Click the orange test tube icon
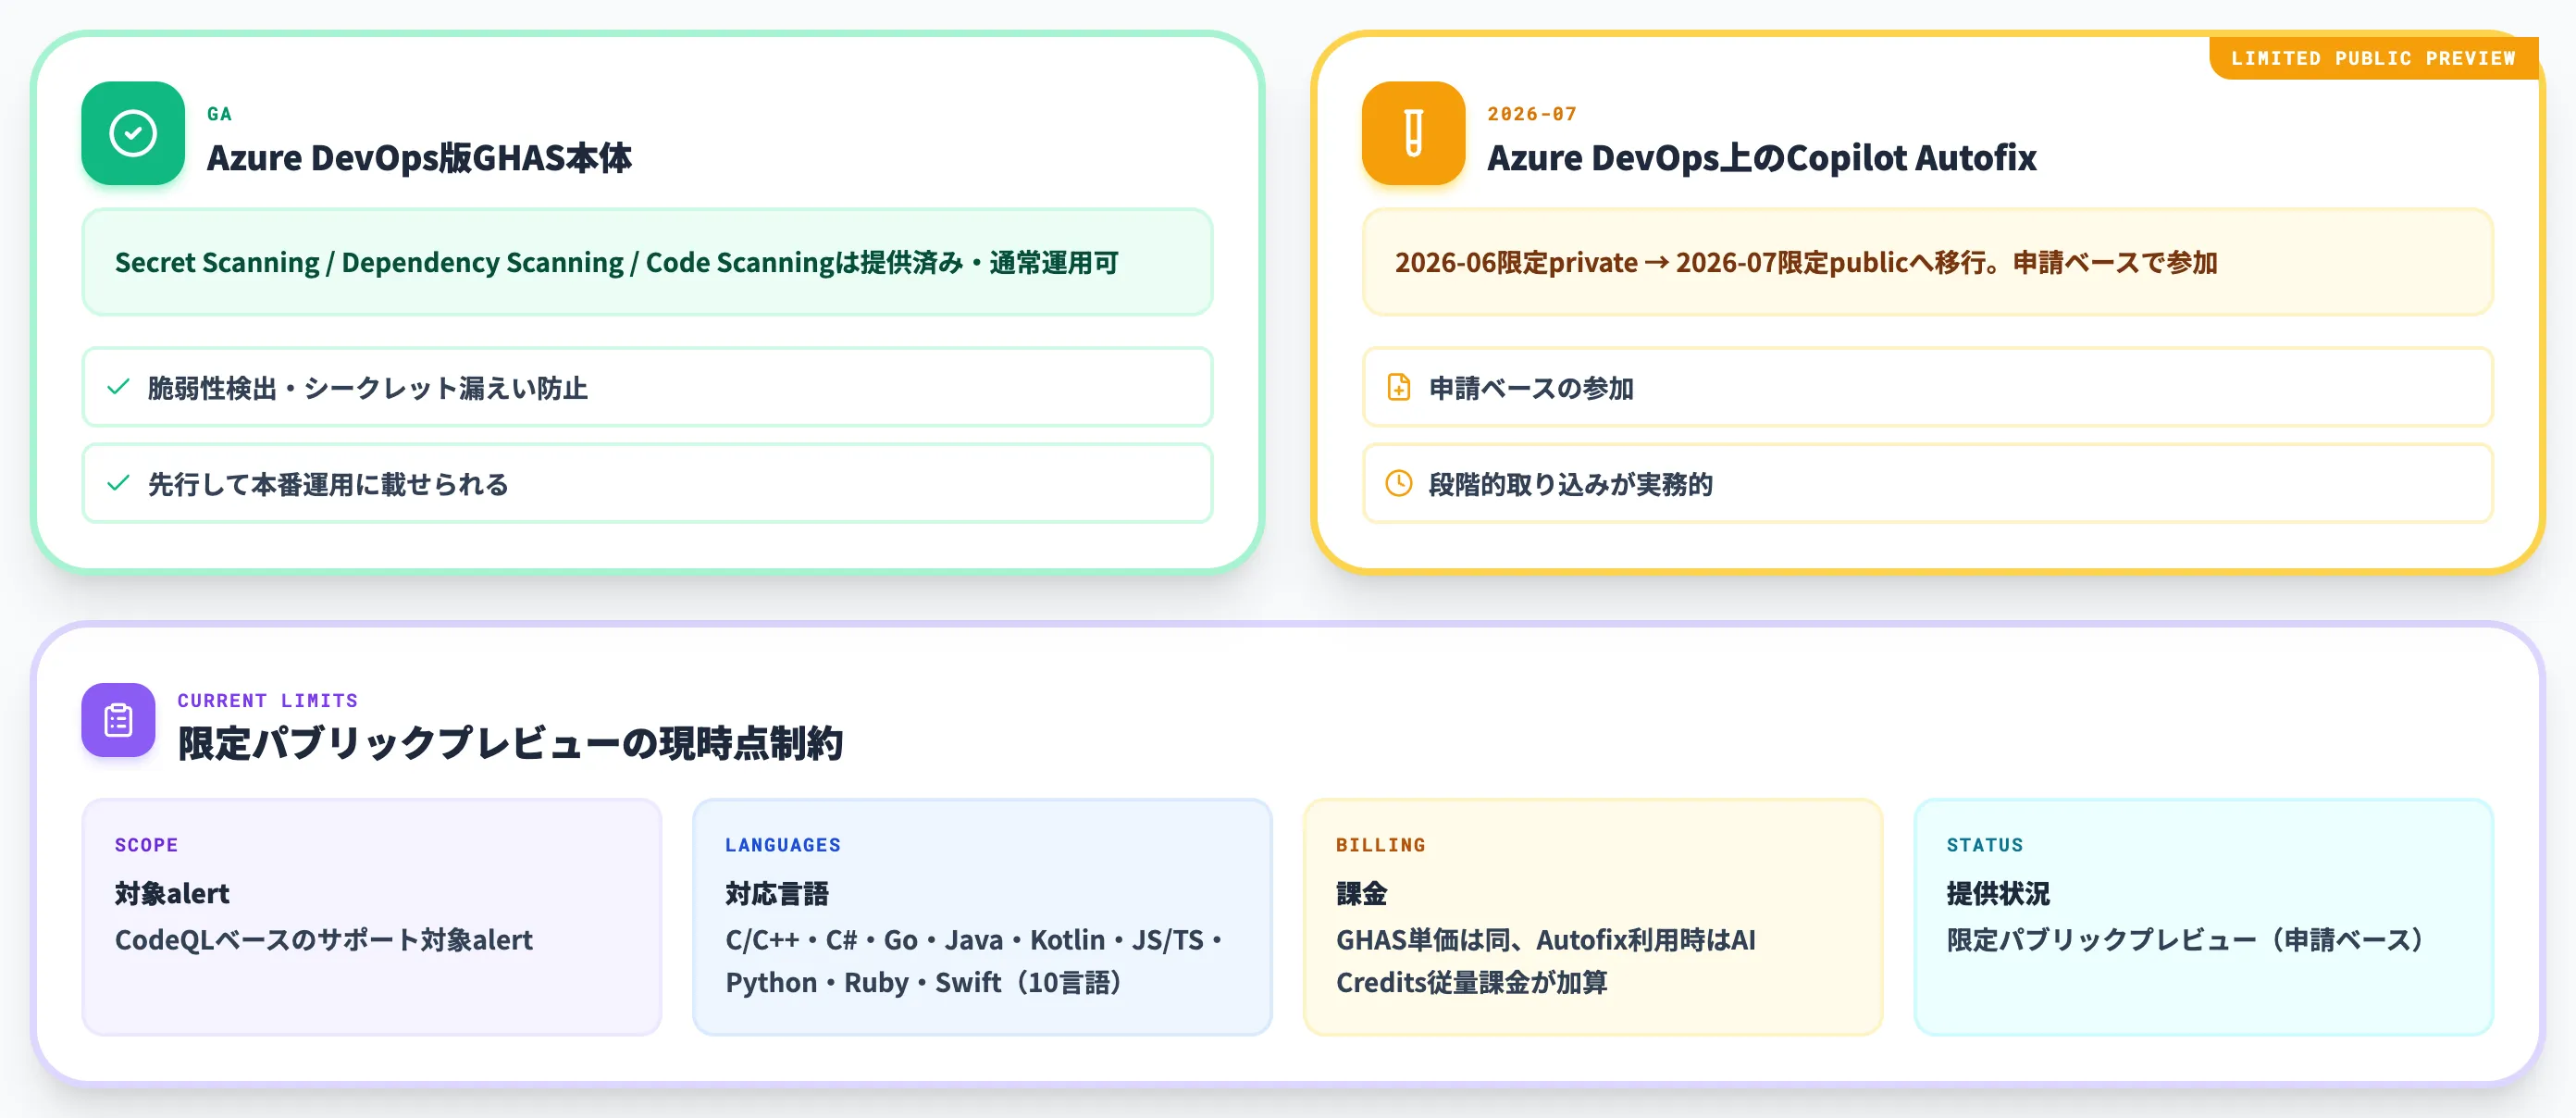 [1413, 133]
